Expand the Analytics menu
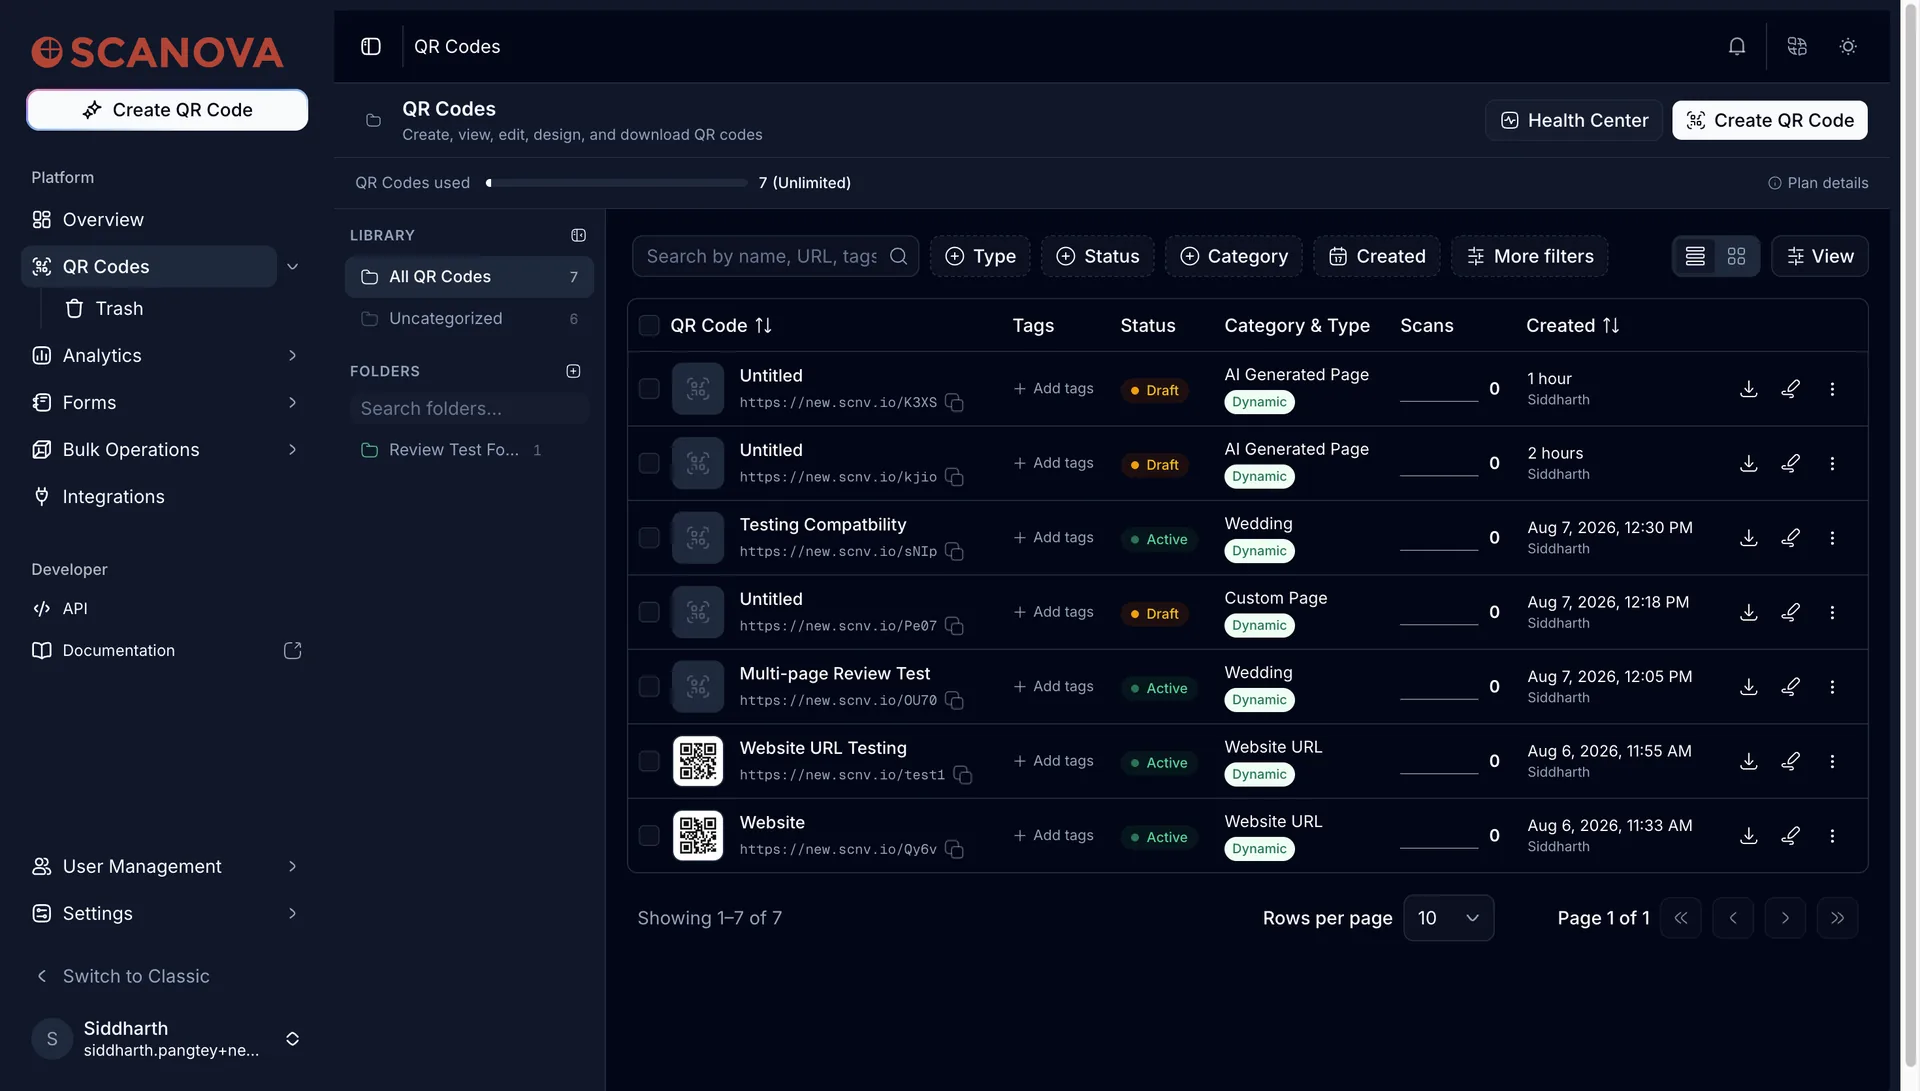This screenshot has width=1920, height=1091. click(x=293, y=356)
